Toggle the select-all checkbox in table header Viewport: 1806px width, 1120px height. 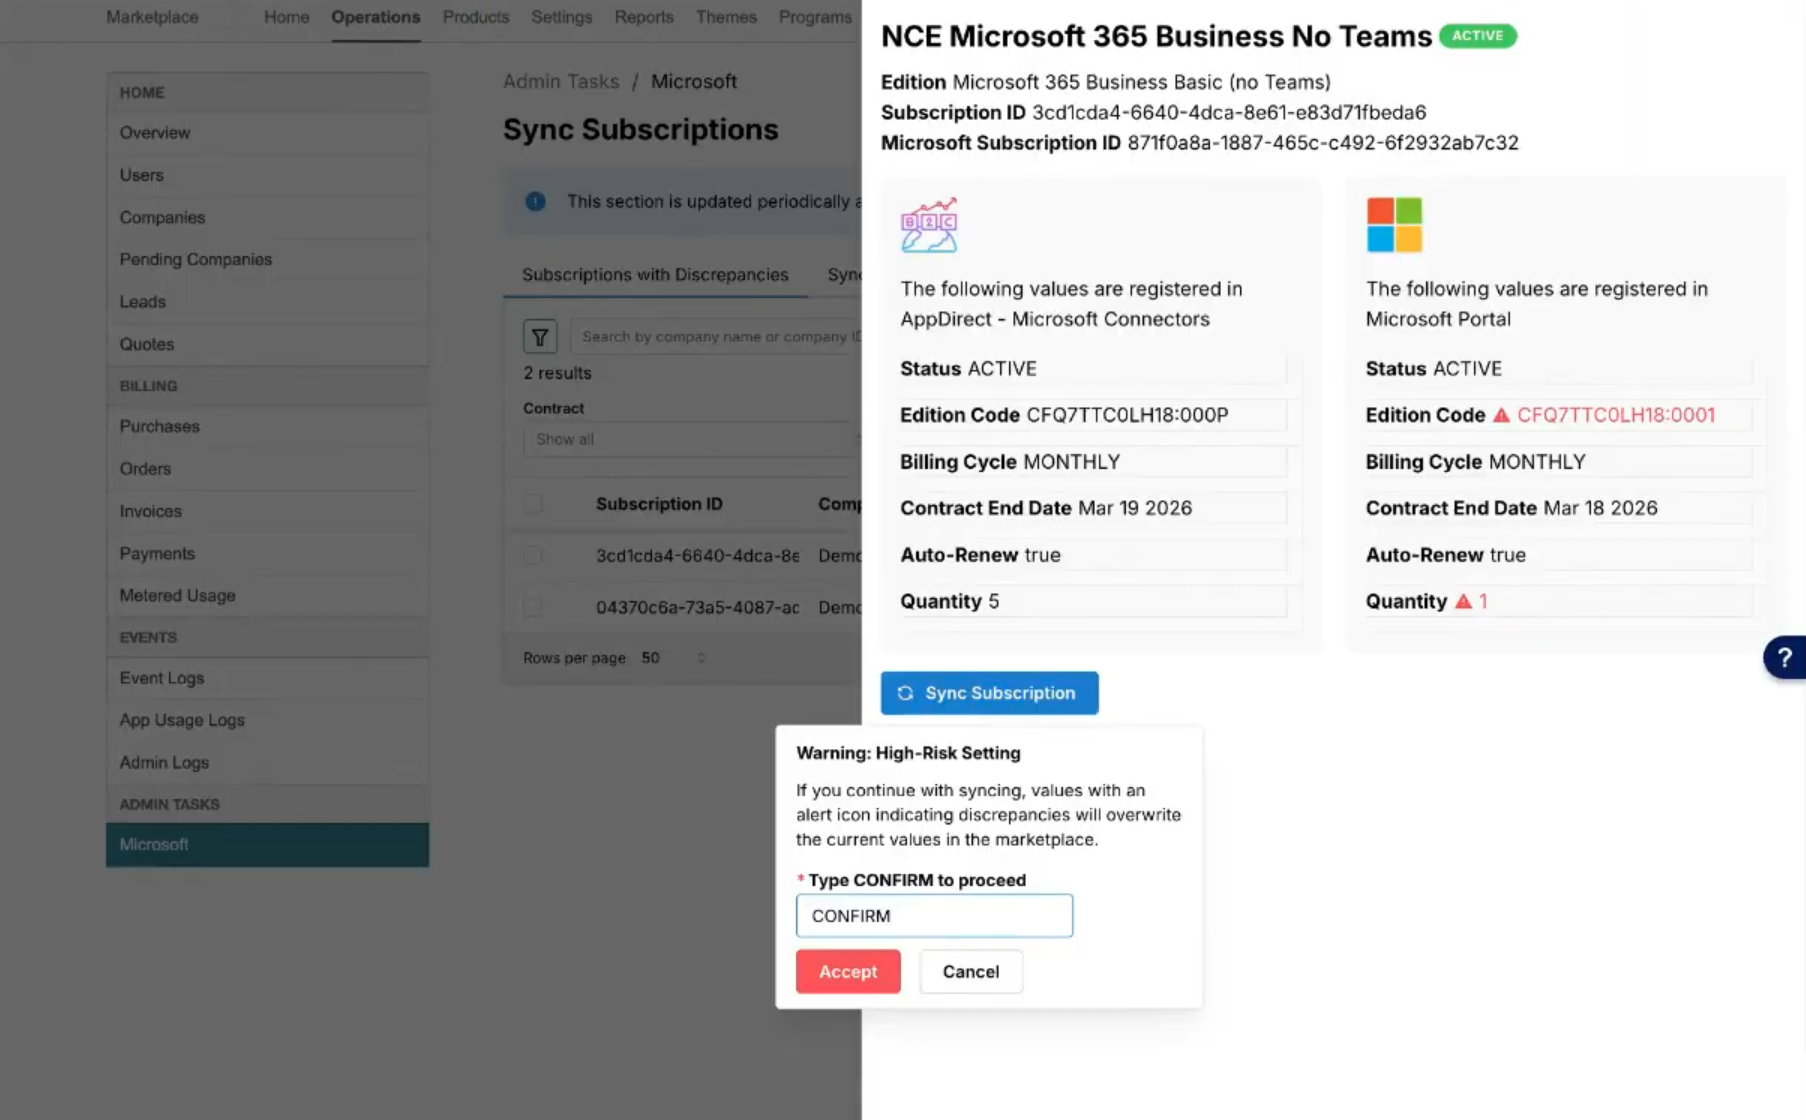pos(533,504)
